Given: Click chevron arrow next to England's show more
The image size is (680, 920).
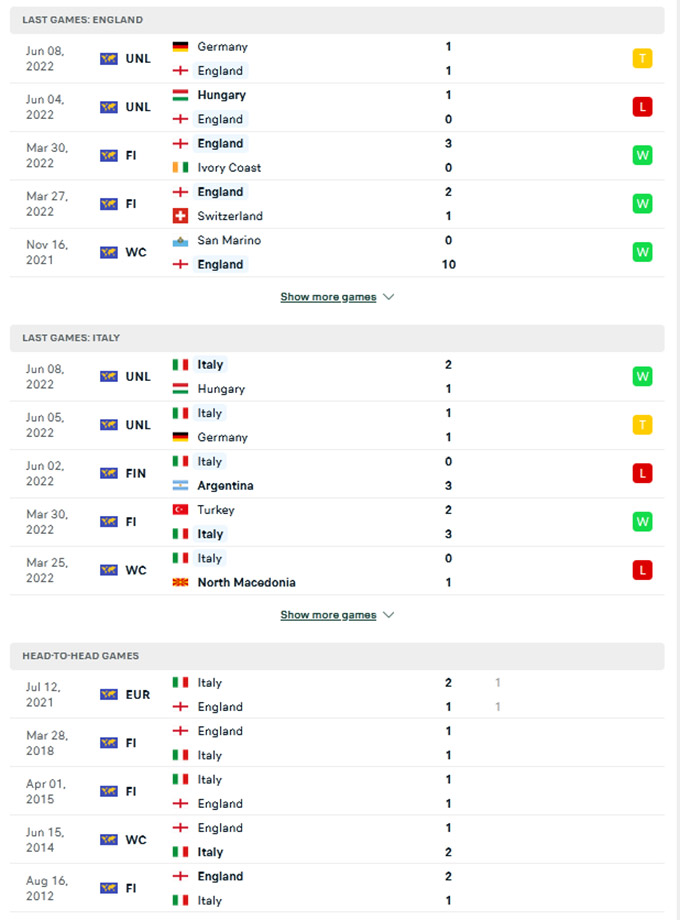Looking at the screenshot, I should coord(389,297).
